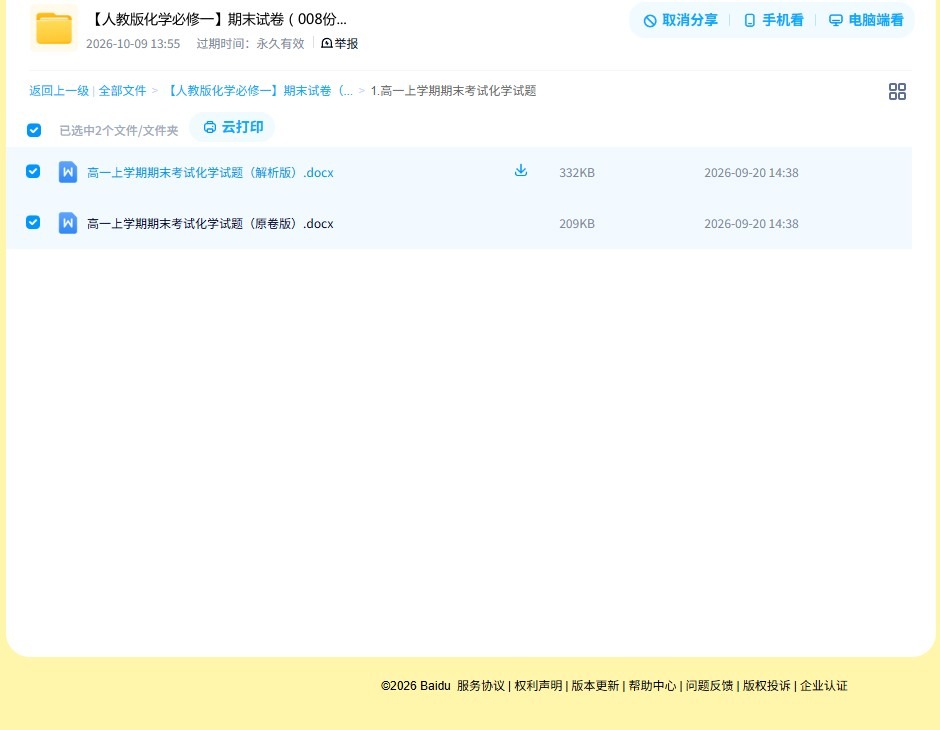Toggle the select-all files checkbox

point(34,130)
